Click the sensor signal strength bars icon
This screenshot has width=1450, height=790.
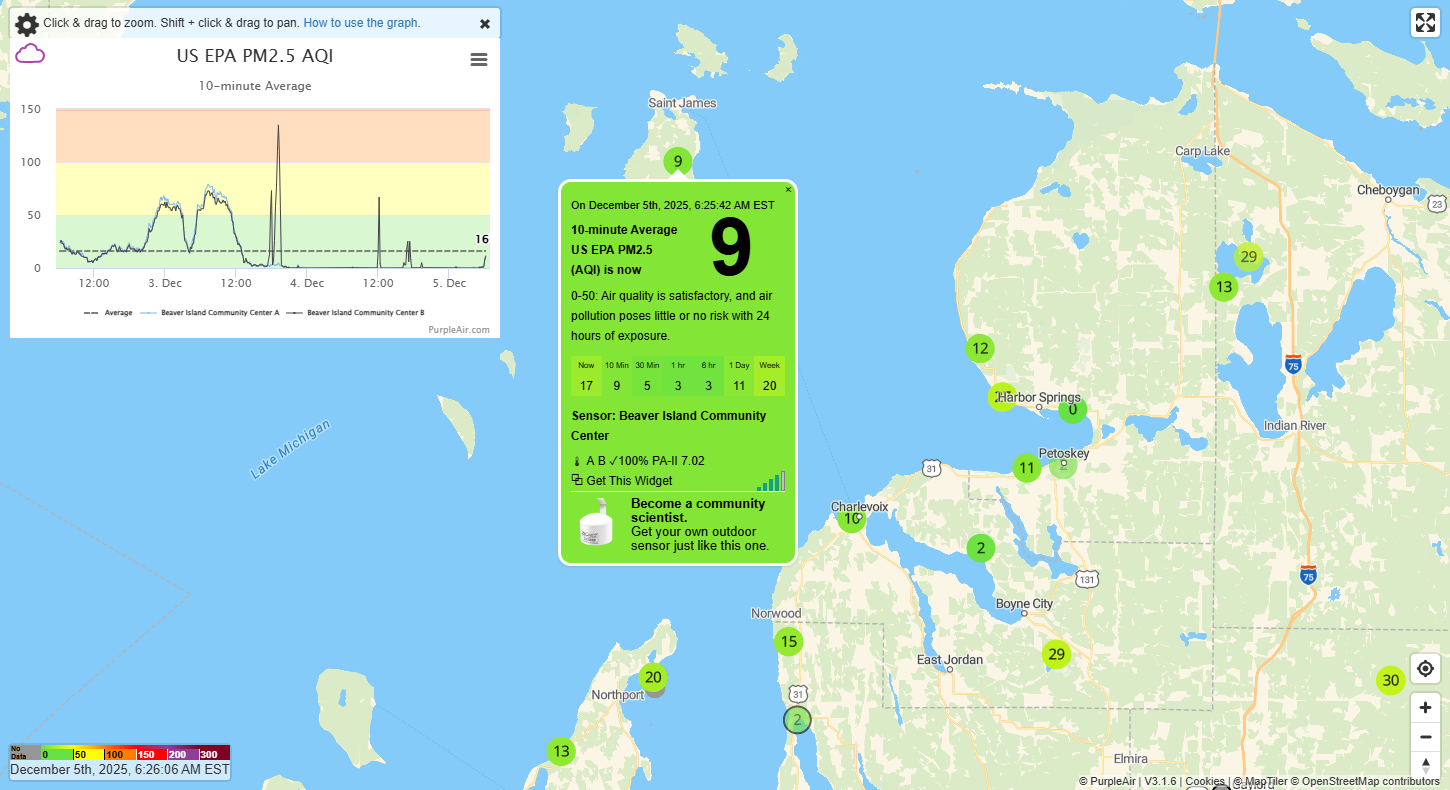point(771,481)
